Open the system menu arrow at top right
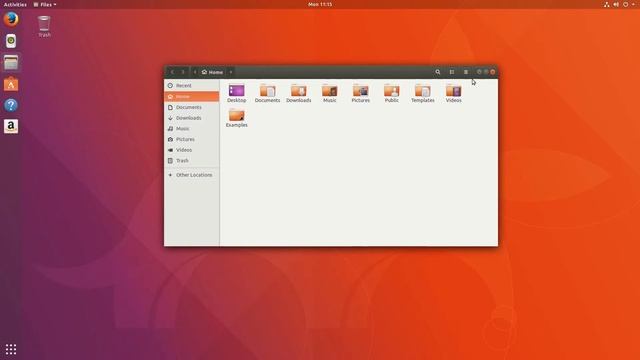 coord(633,4)
